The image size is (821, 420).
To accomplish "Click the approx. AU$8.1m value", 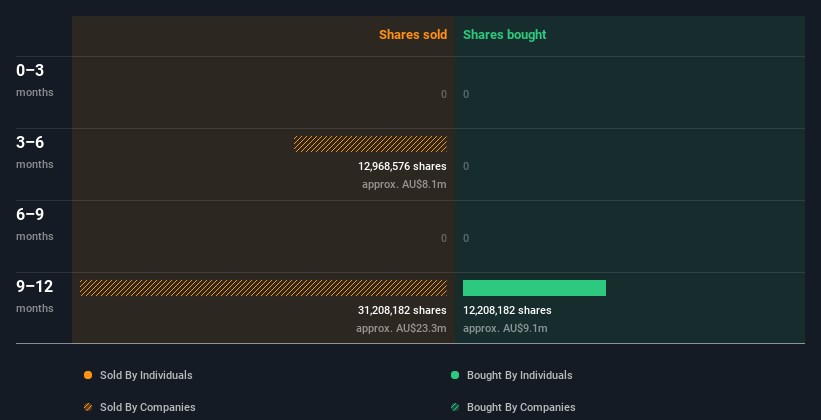I will click(404, 185).
